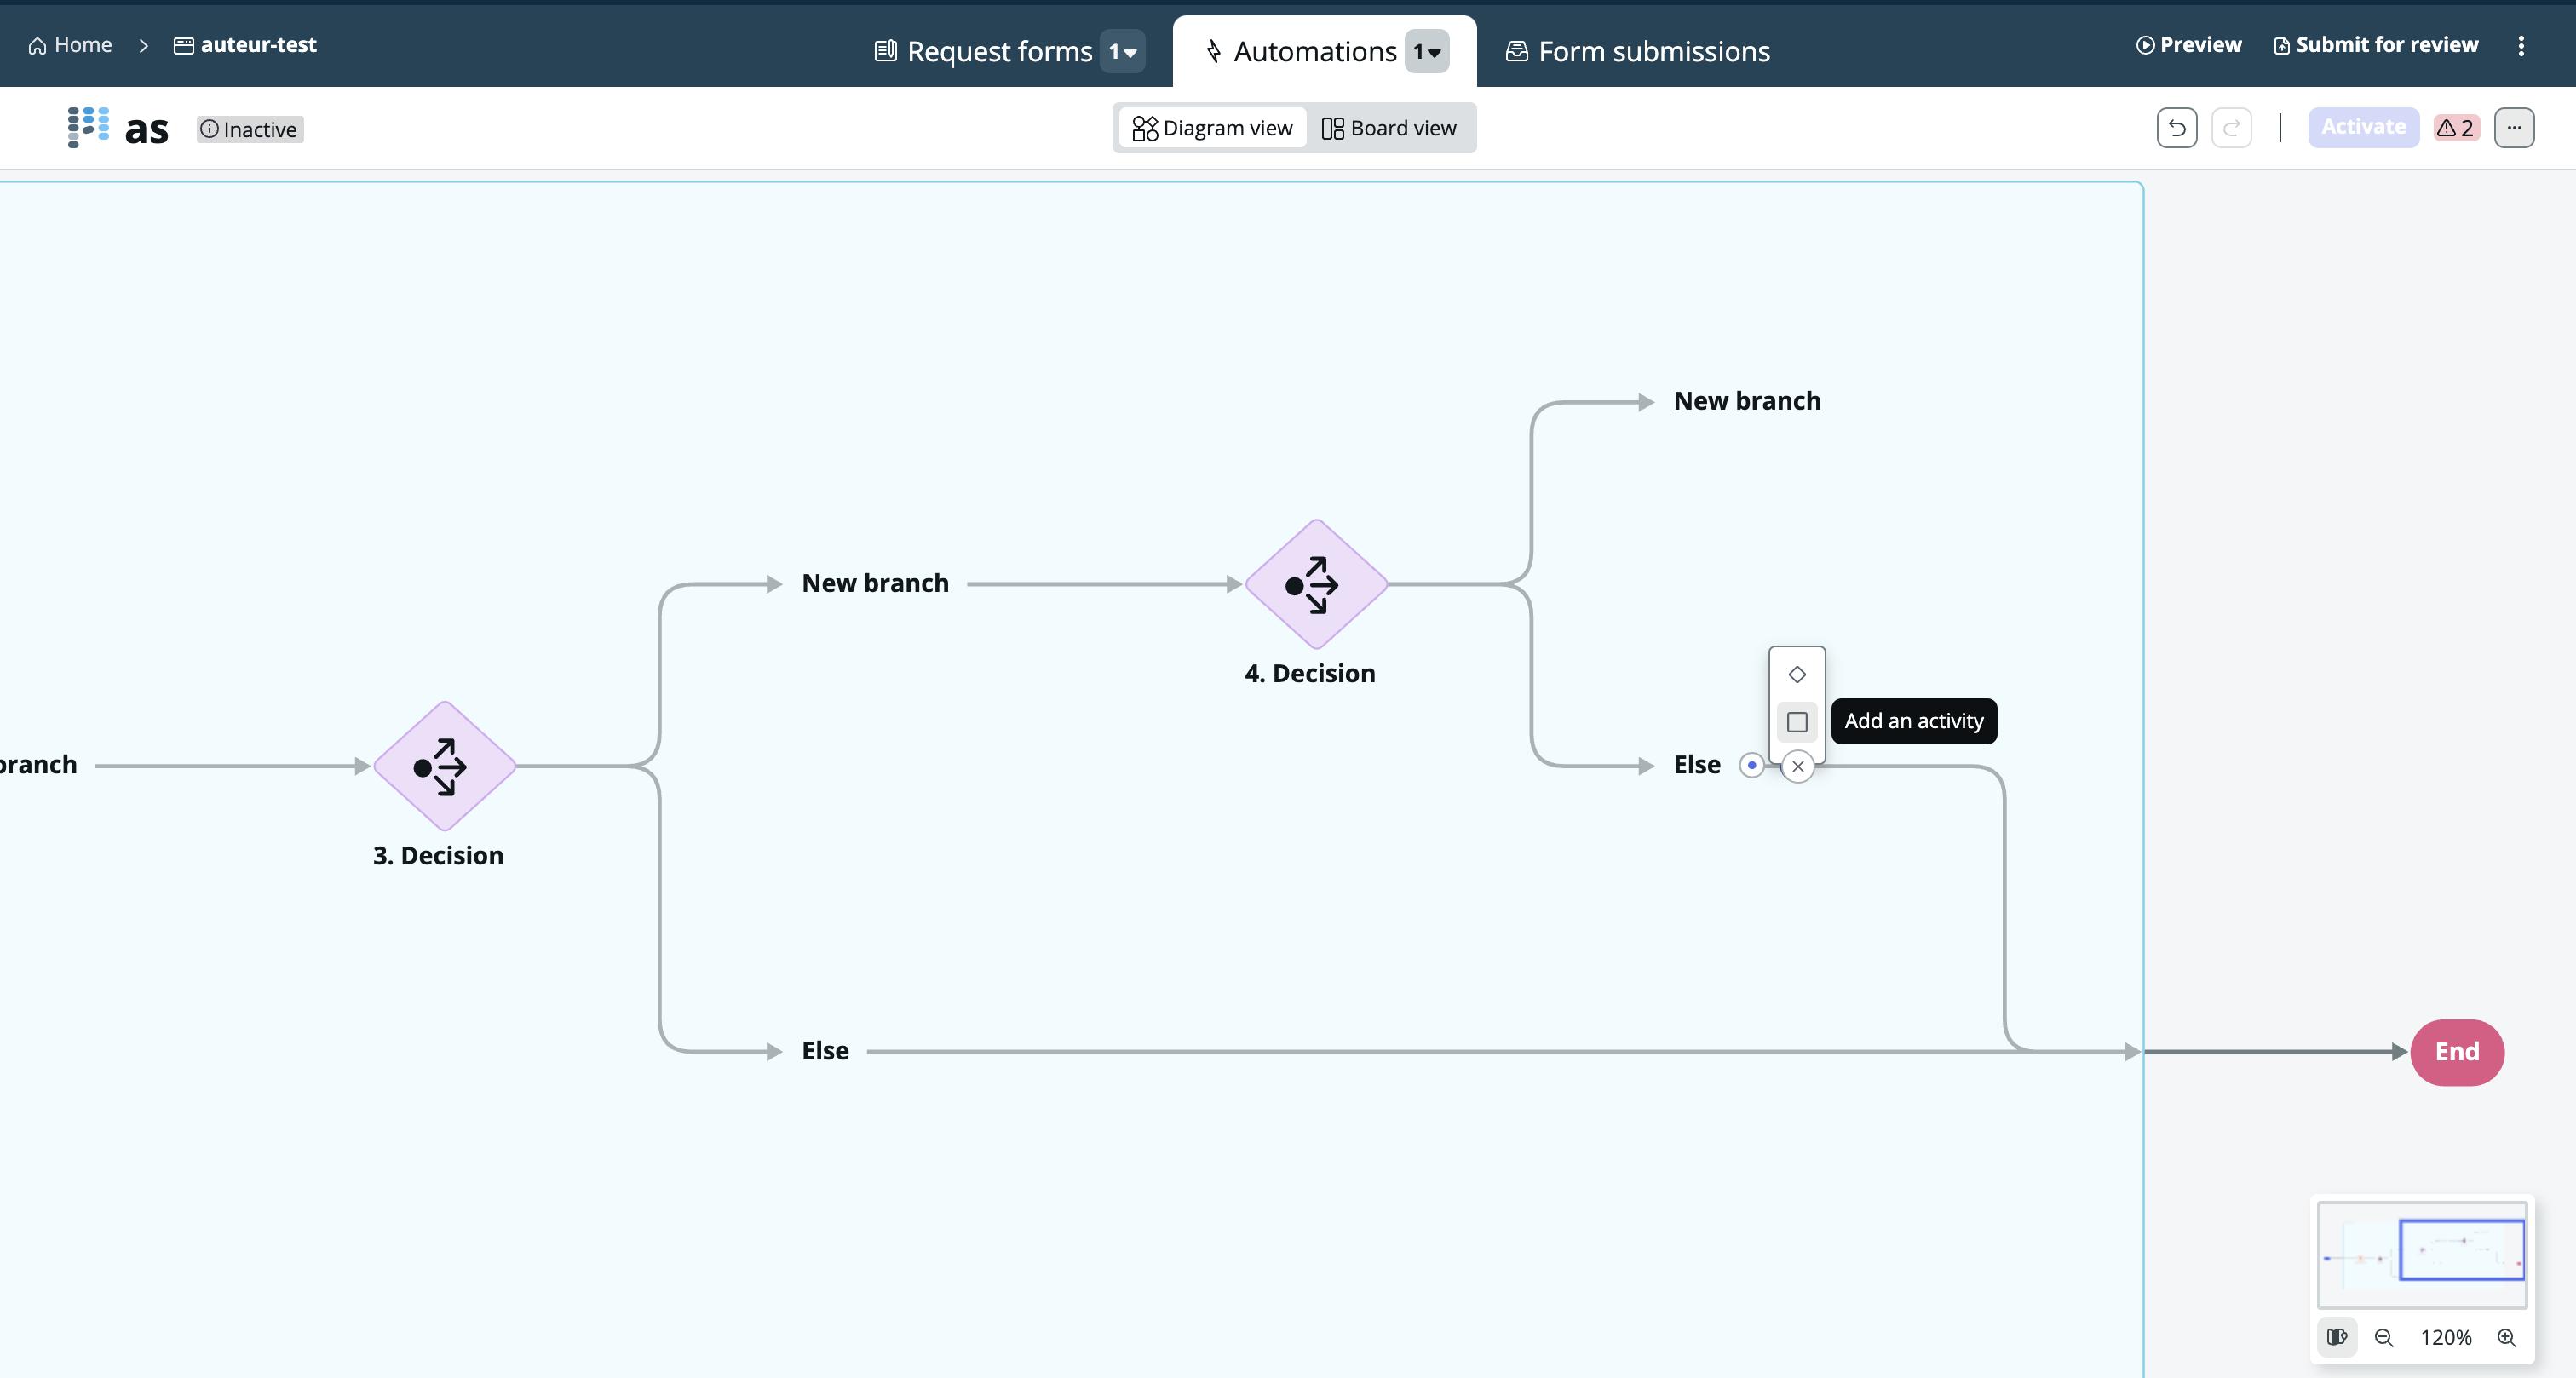Click Submit for review
The image size is (2576, 1378).
[2375, 45]
